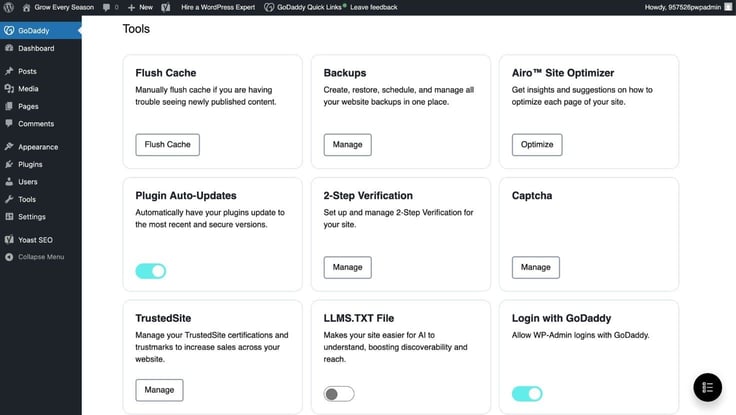Screen dimensions: 736x415
Task: Click the Collapse Menu label
Action: [x=41, y=257]
